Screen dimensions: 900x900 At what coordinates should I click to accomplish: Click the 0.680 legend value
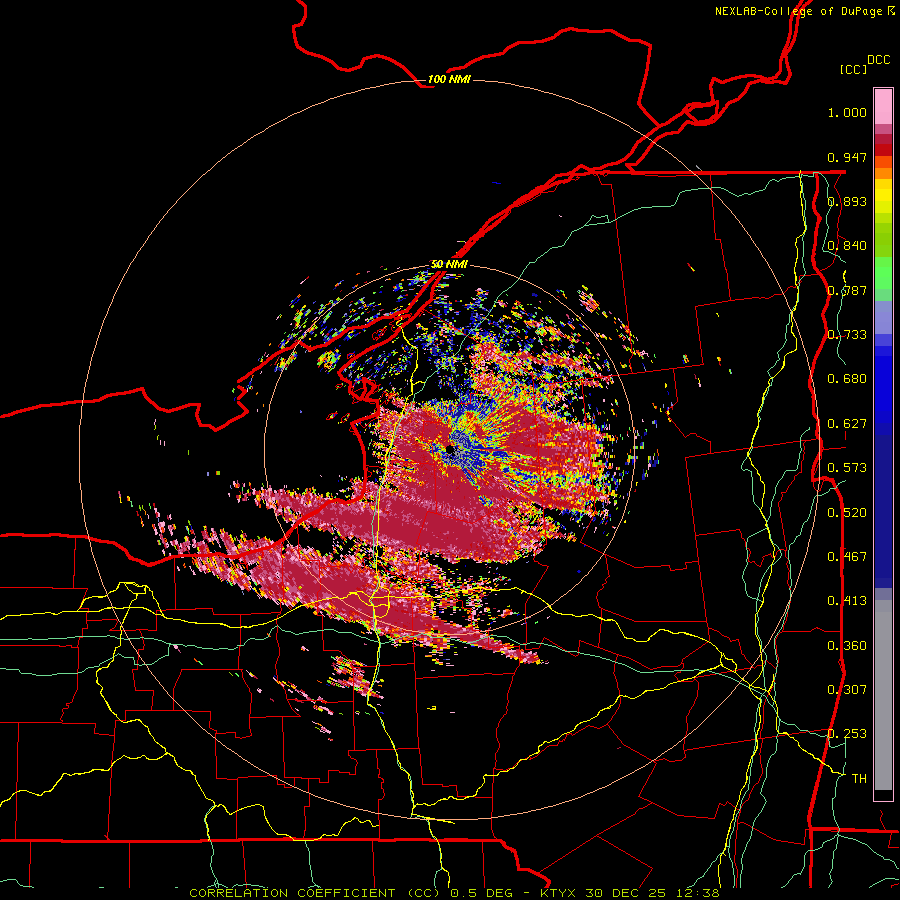pyautogui.click(x=847, y=379)
